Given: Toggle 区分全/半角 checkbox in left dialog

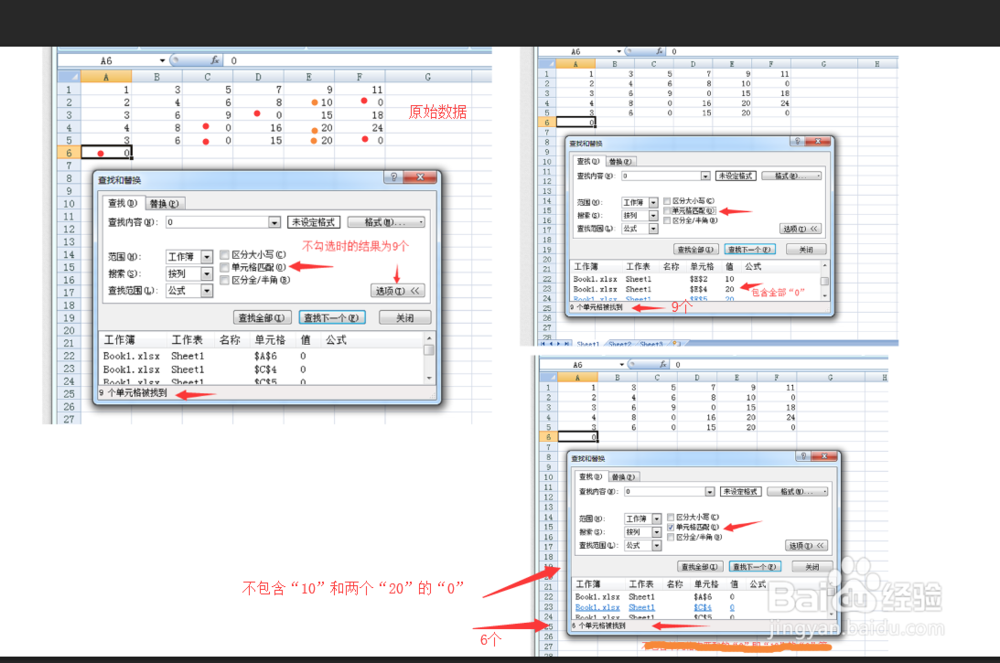Looking at the screenshot, I should (224, 280).
